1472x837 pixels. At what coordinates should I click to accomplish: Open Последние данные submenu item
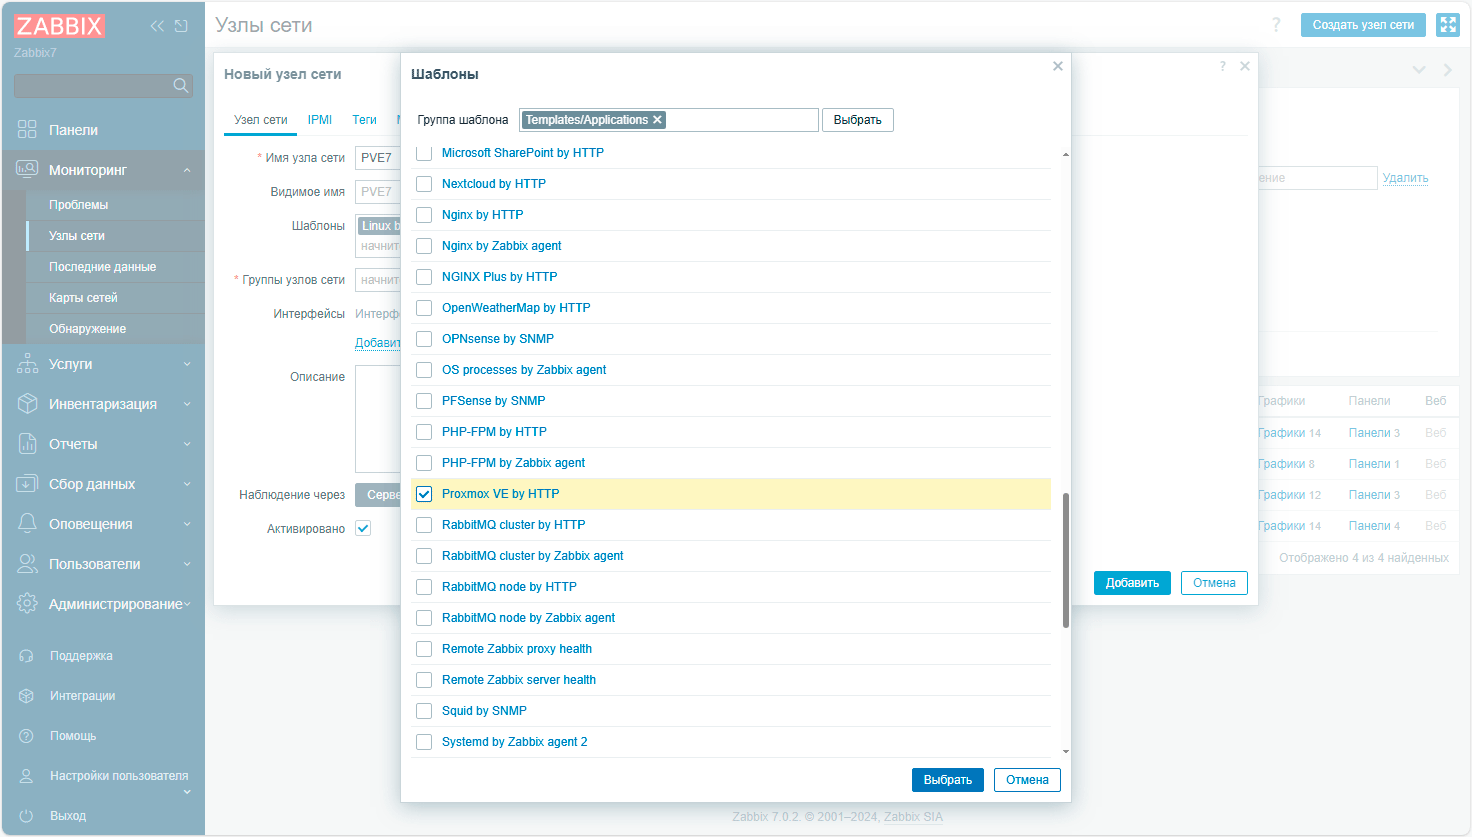(x=102, y=267)
